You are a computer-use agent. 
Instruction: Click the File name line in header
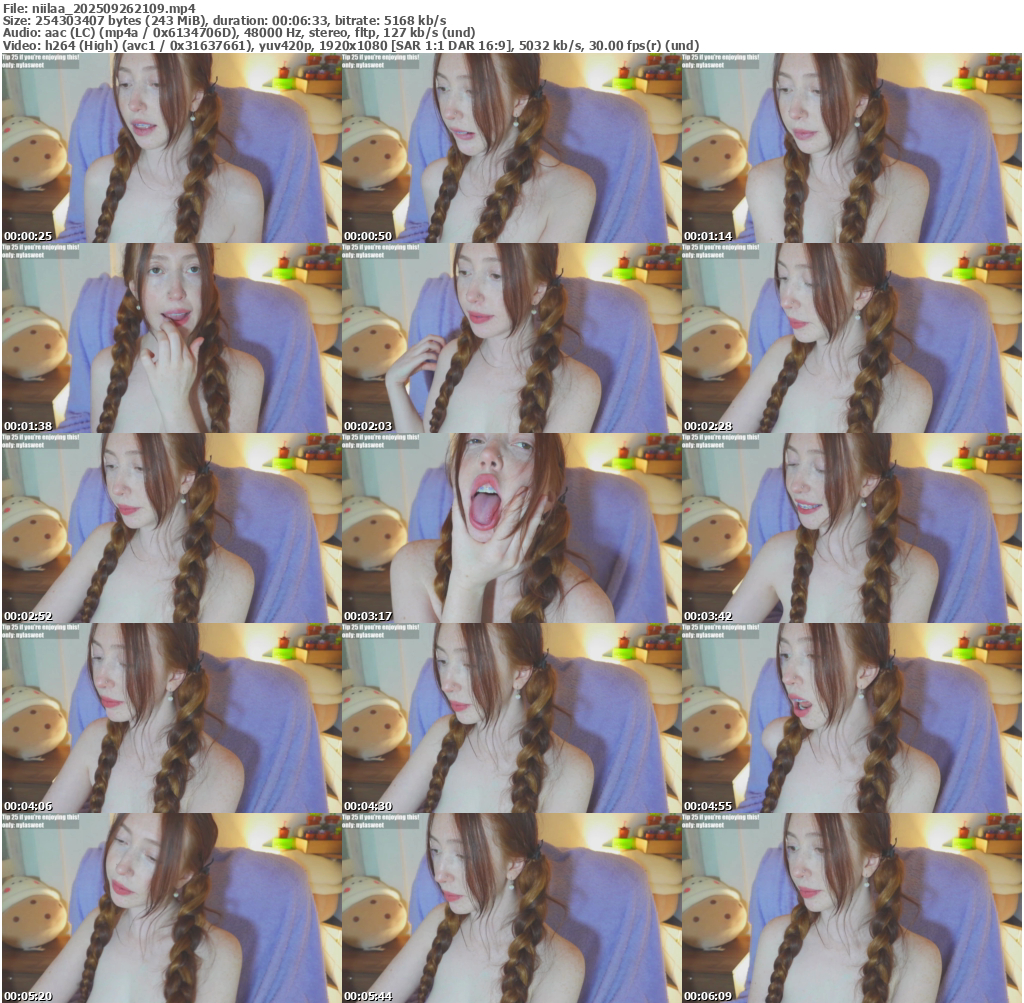[x=99, y=8]
